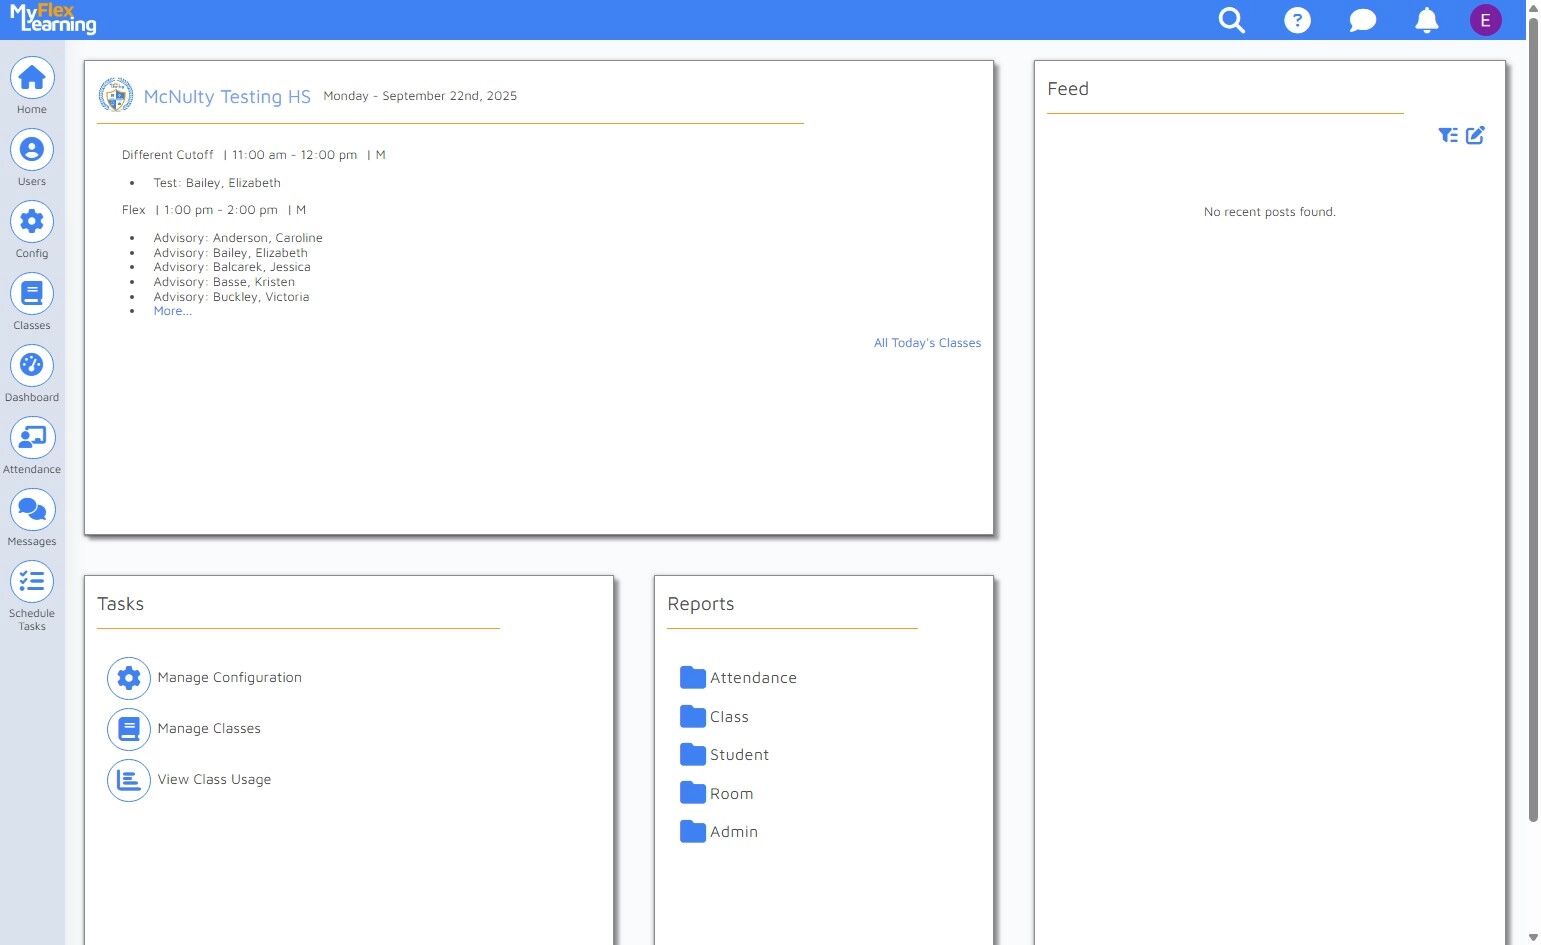The width and height of the screenshot is (1541, 945).
Task: Open Manage Classes task
Action: 209,729
